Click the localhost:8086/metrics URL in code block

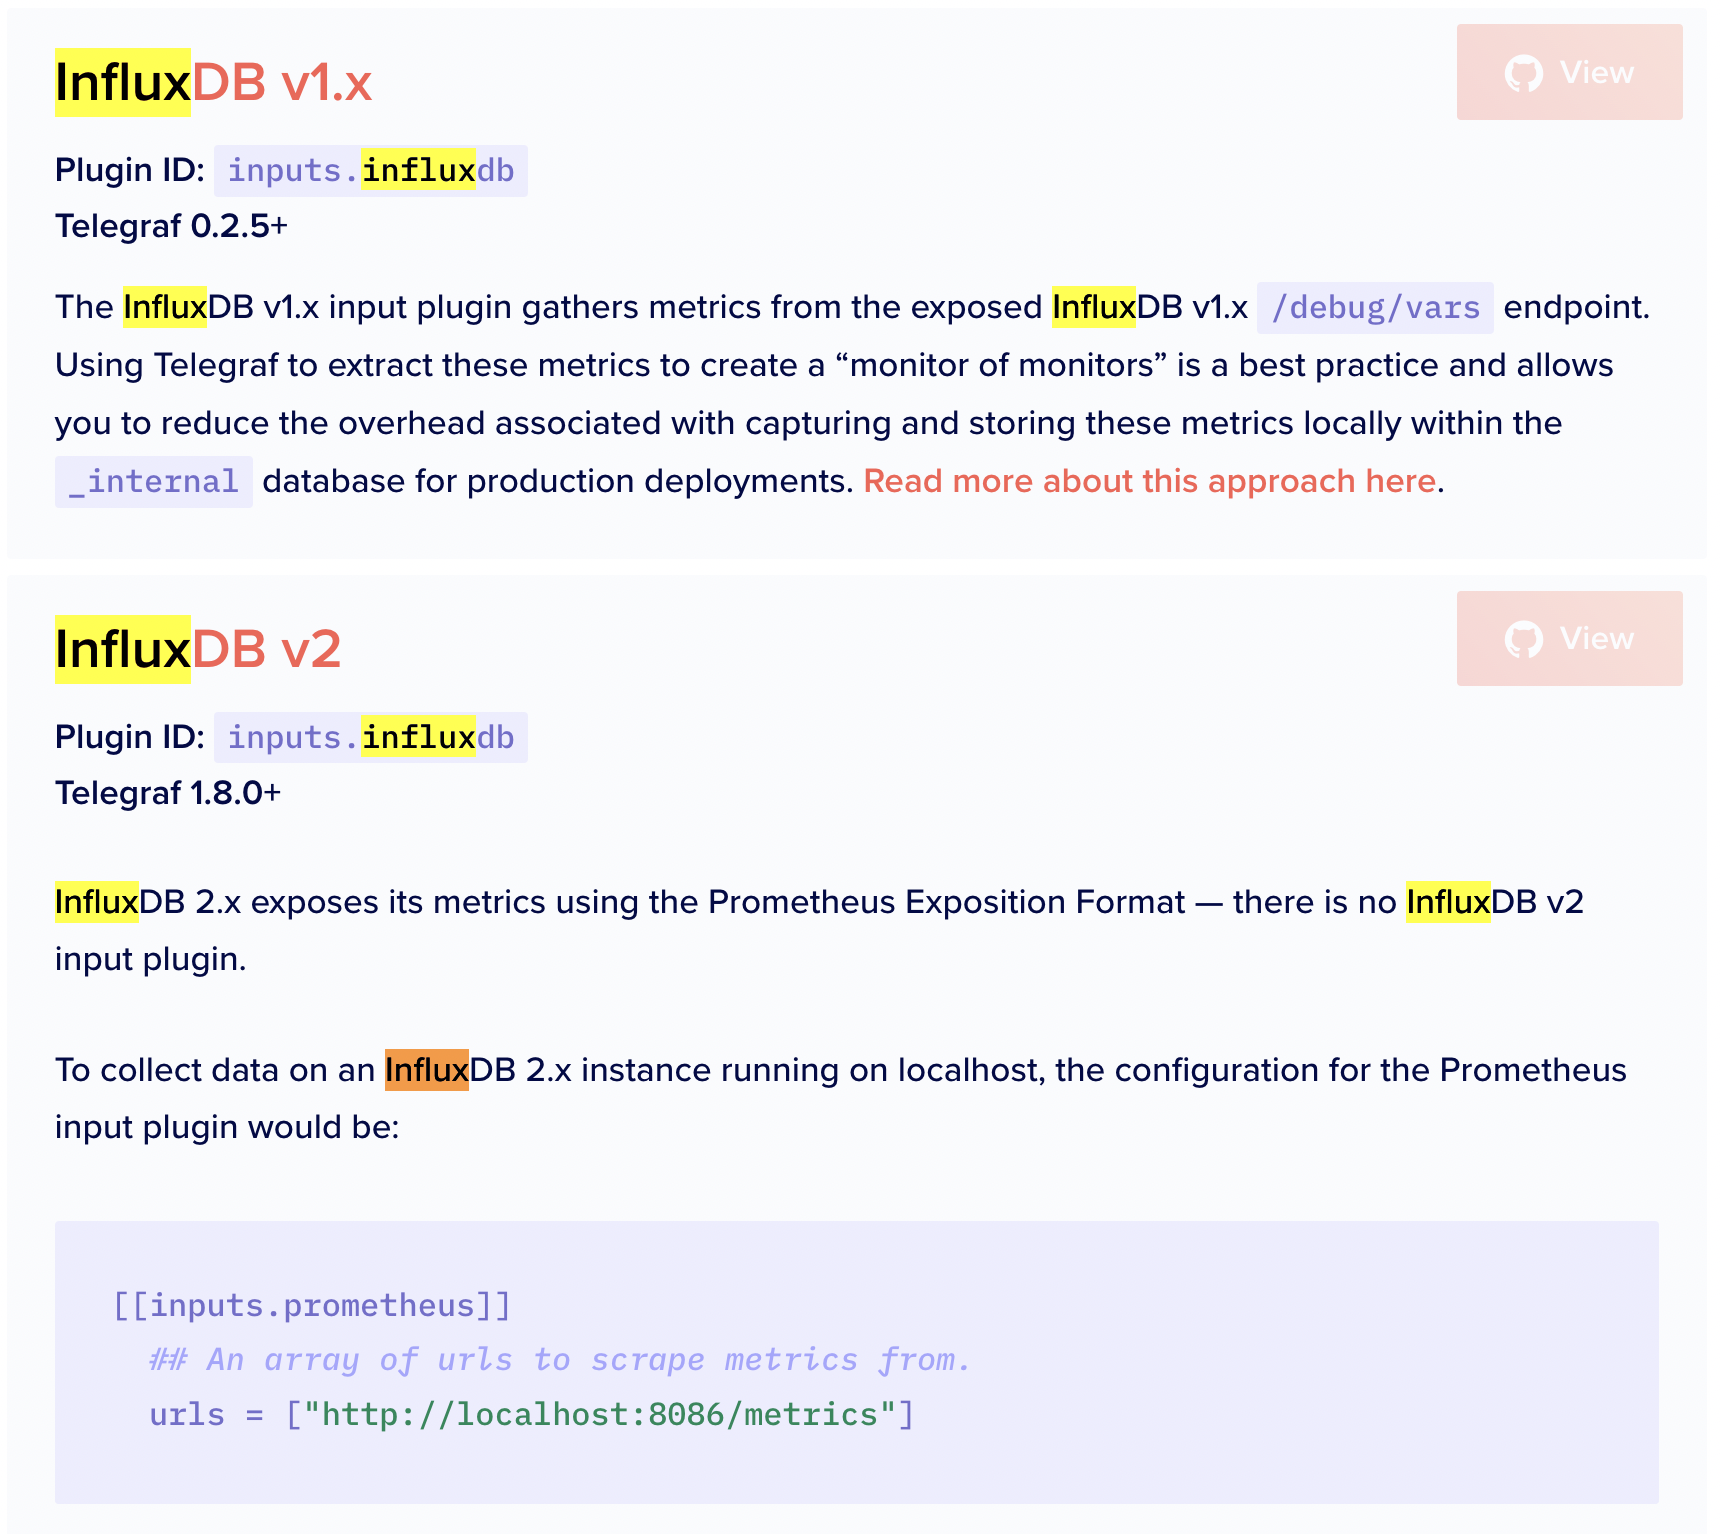point(599,1415)
